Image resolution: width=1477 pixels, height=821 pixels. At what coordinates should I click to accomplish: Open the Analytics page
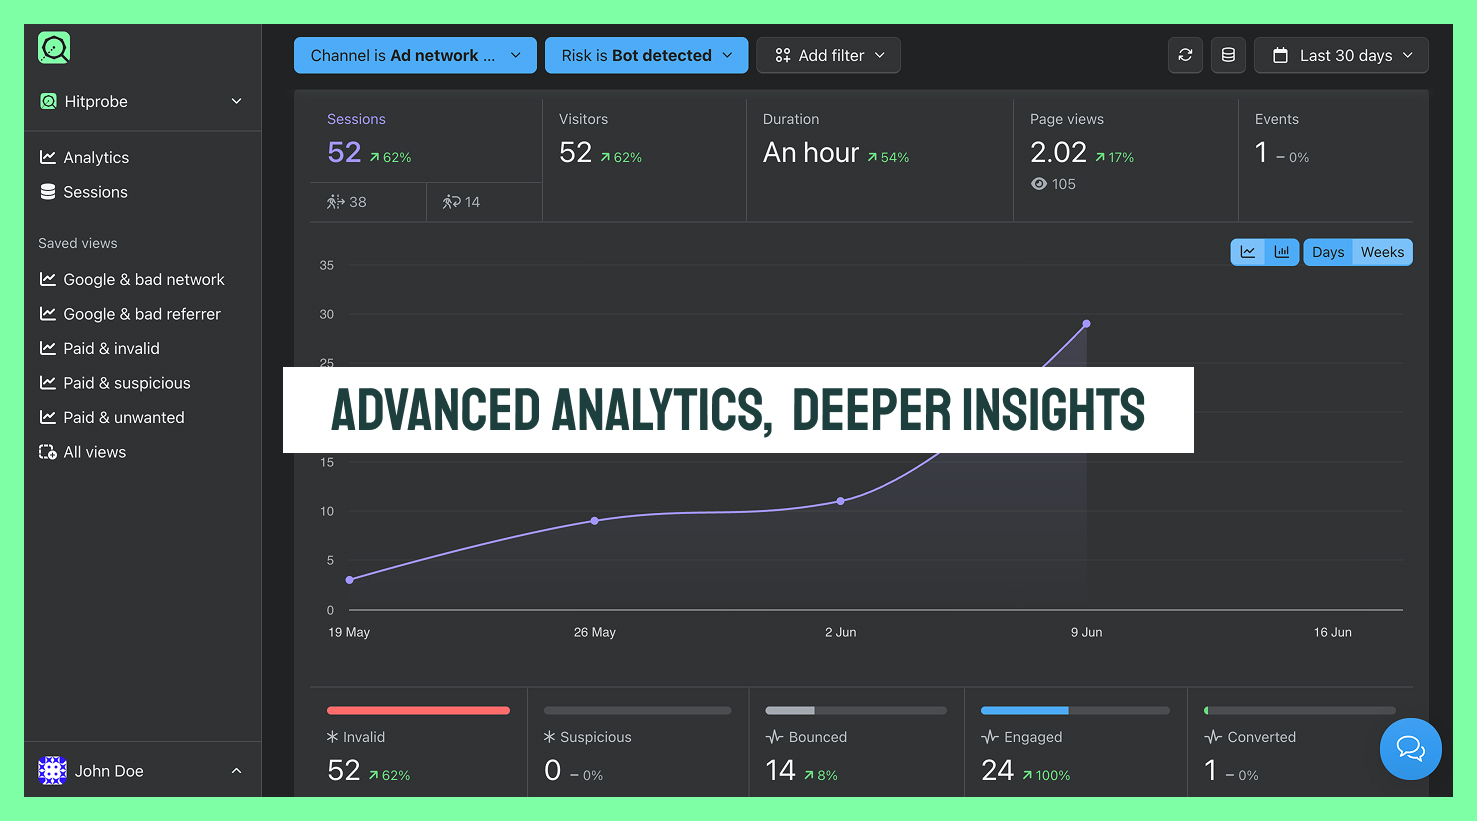pos(96,157)
